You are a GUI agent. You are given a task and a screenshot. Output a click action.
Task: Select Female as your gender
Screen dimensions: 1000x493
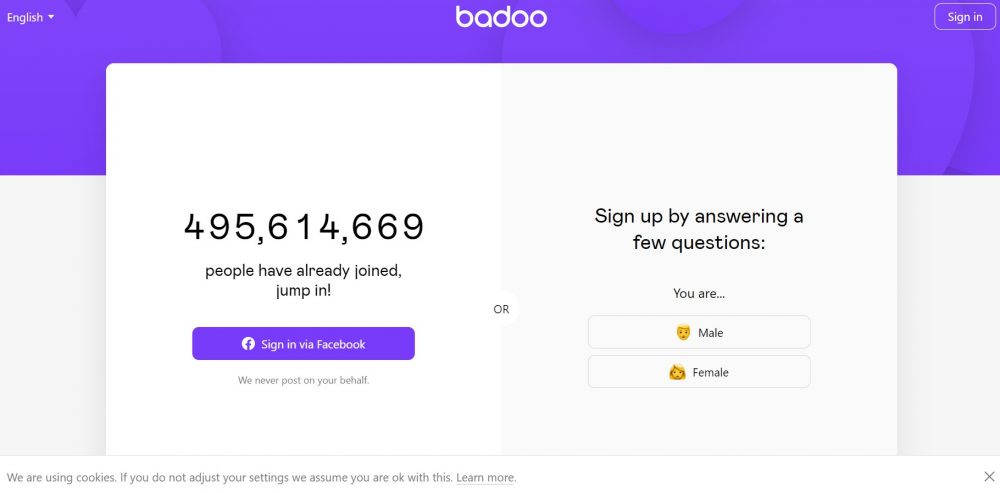click(x=699, y=372)
